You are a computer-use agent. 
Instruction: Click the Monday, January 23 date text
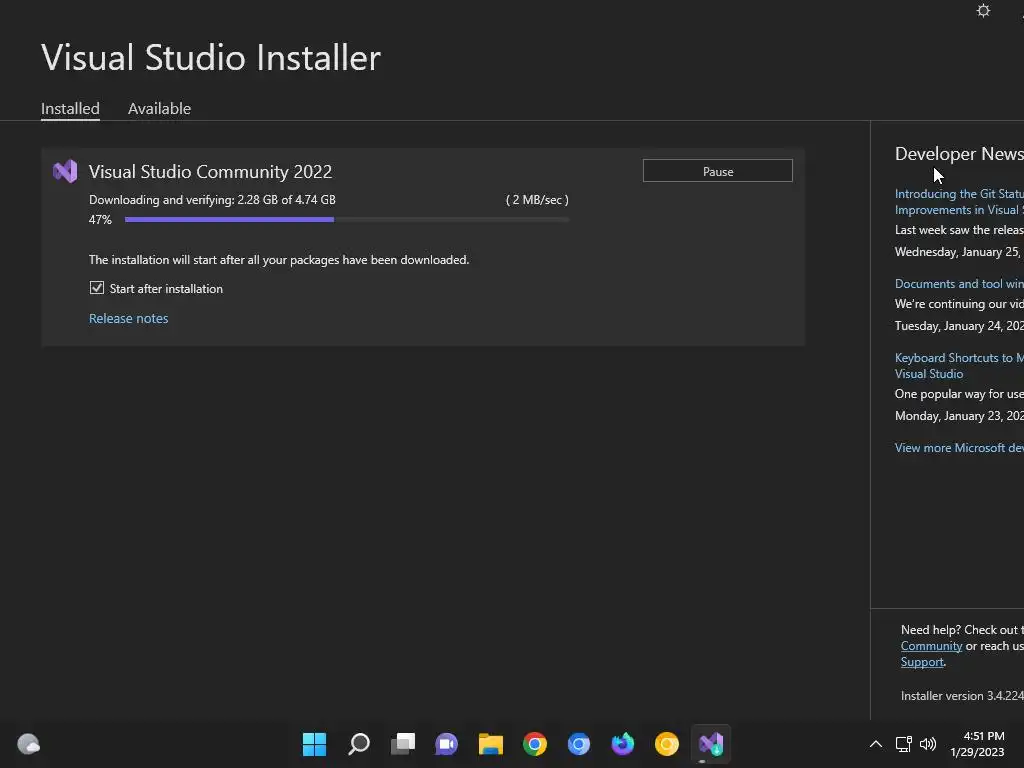[959, 415]
